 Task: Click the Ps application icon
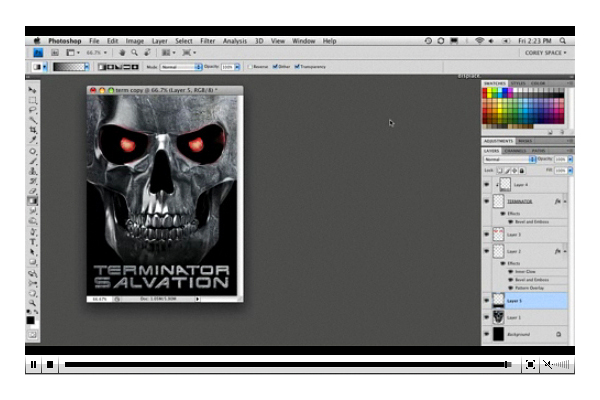[x=38, y=52]
